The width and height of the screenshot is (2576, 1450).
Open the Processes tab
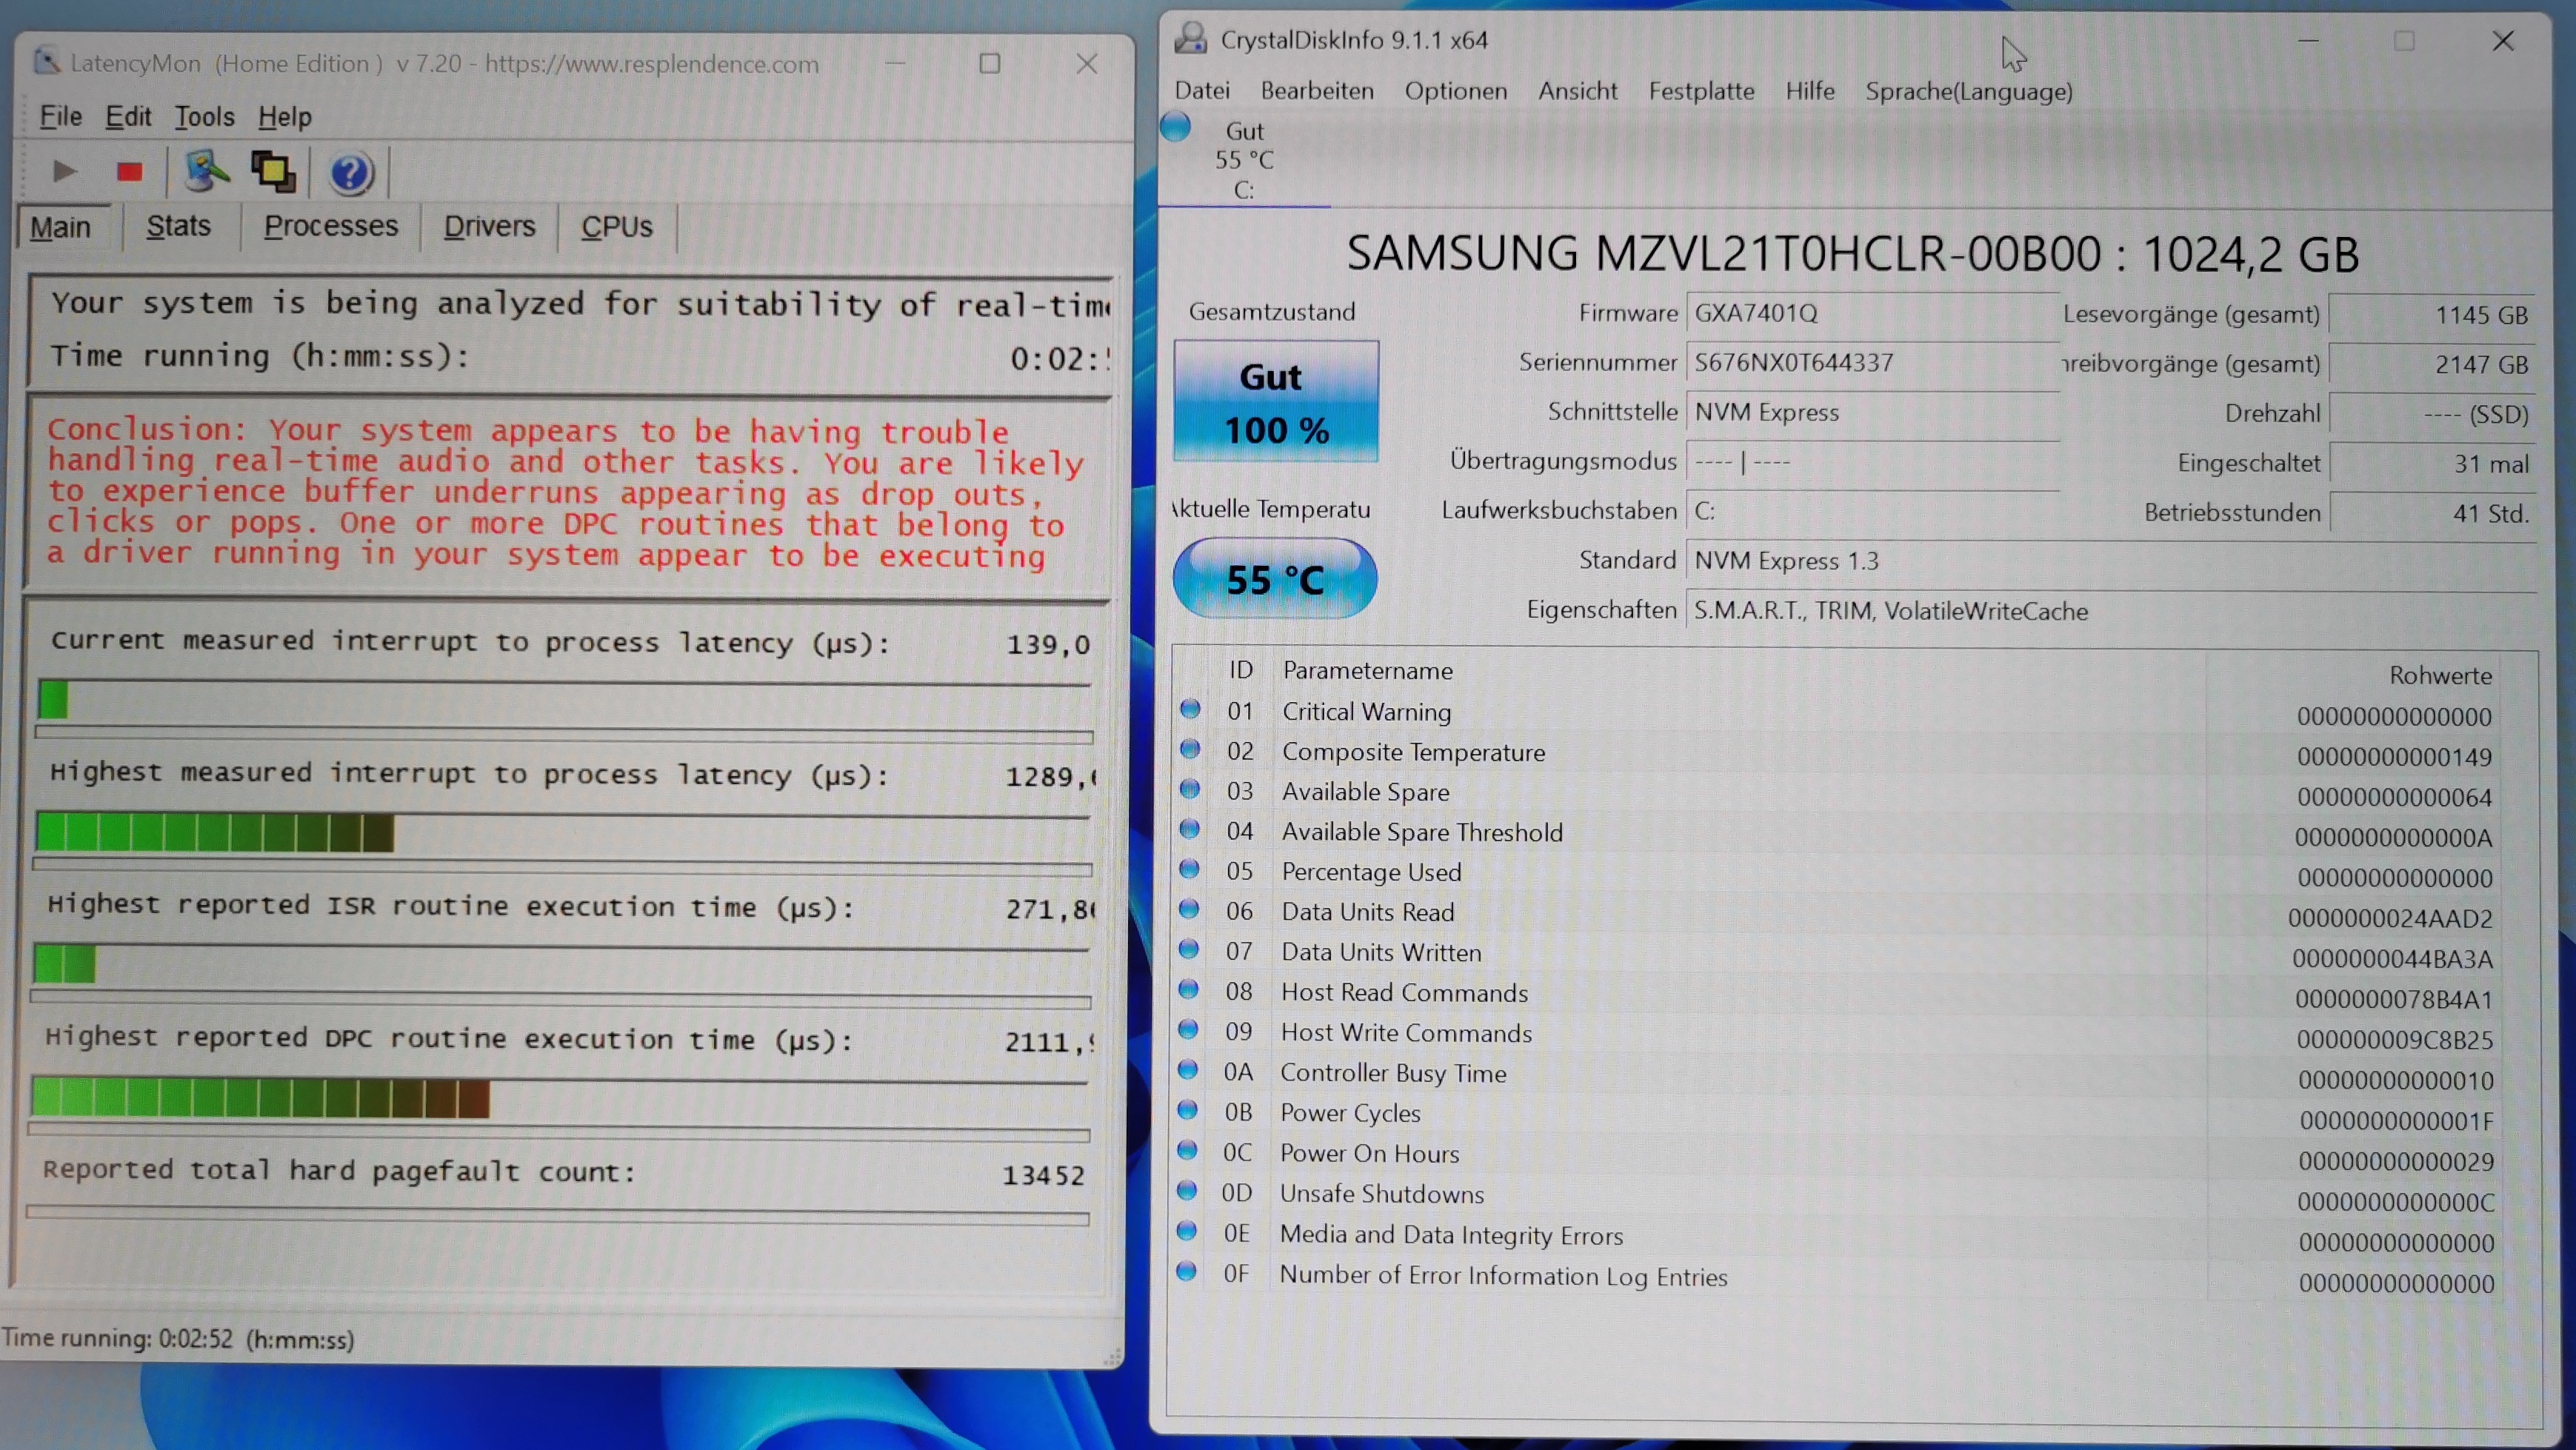click(x=331, y=227)
